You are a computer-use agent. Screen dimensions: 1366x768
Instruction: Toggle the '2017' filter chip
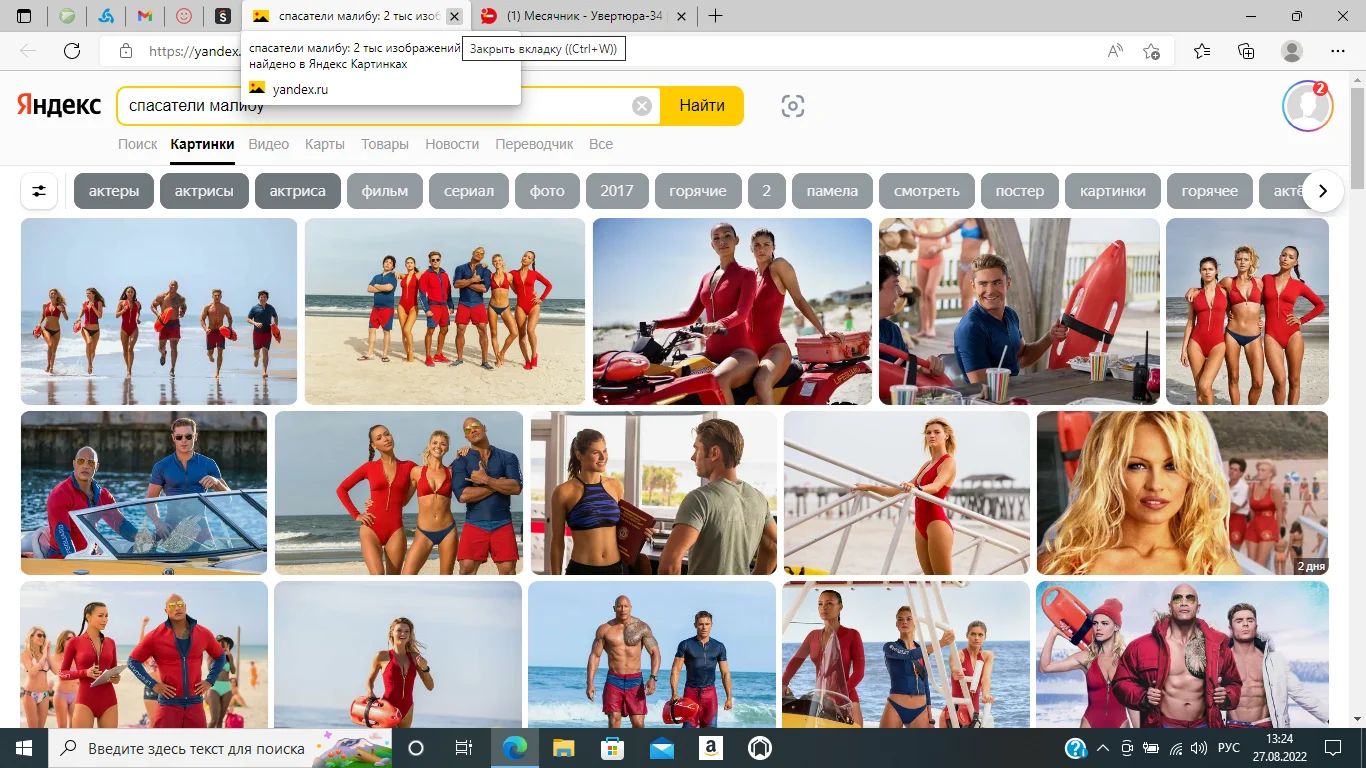[x=617, y=190]
